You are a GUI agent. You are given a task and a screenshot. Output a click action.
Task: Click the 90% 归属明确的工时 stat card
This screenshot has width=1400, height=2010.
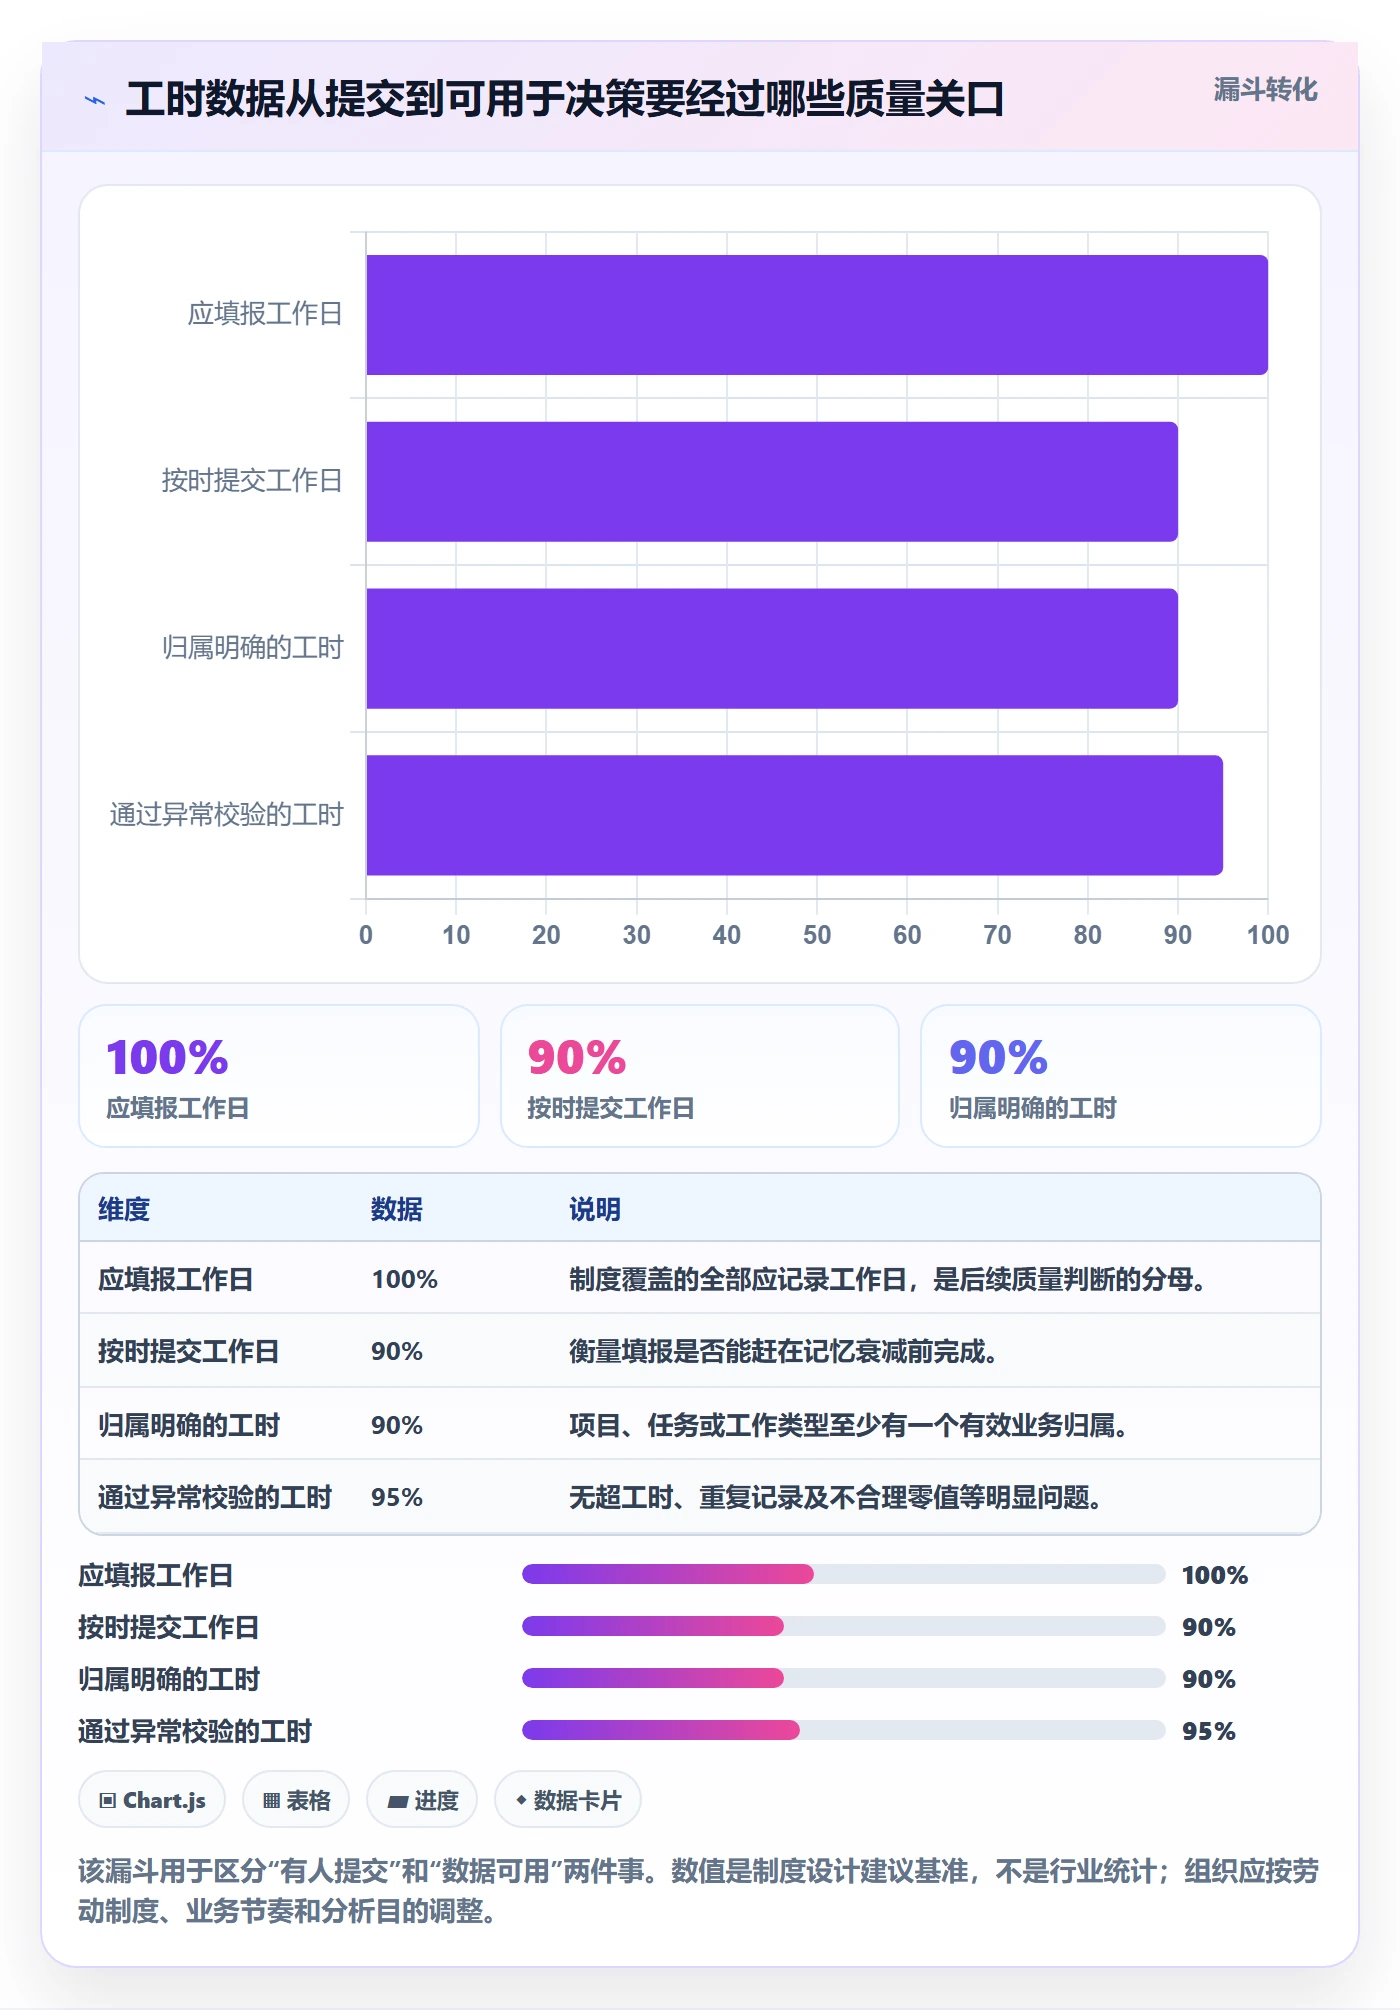pyautogui.click(x=1121, y=1076)
